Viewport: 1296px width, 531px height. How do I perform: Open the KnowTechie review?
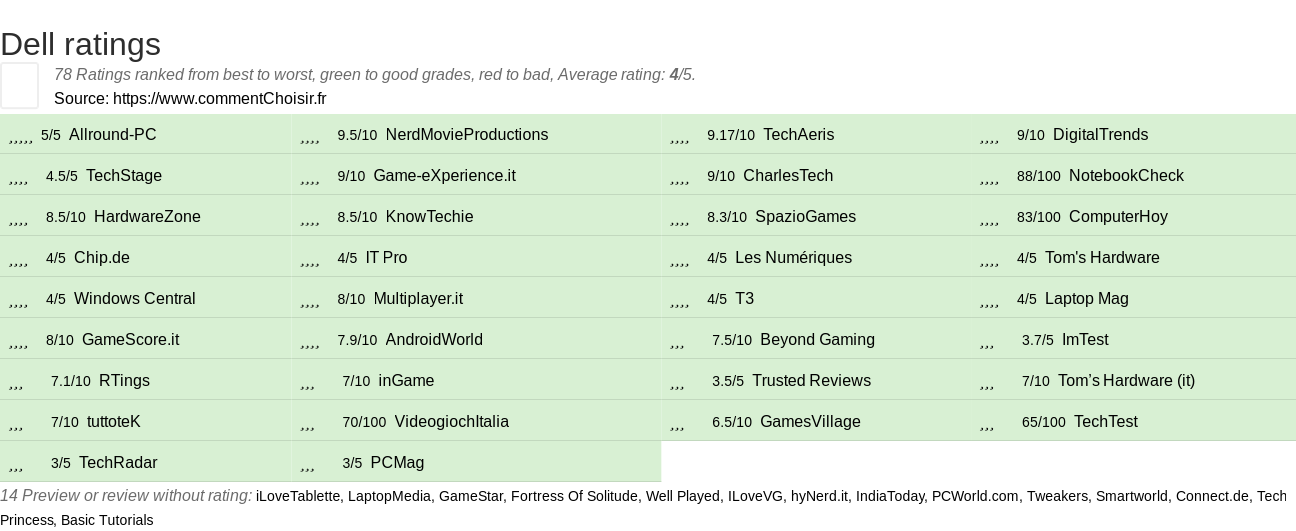[430, 217]
